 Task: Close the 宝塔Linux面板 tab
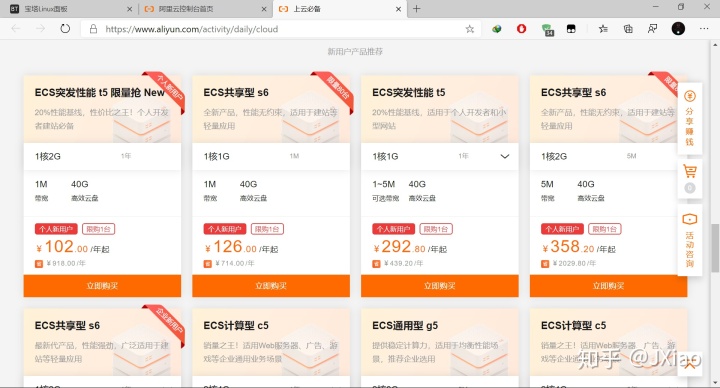click(x=129, y=9)
